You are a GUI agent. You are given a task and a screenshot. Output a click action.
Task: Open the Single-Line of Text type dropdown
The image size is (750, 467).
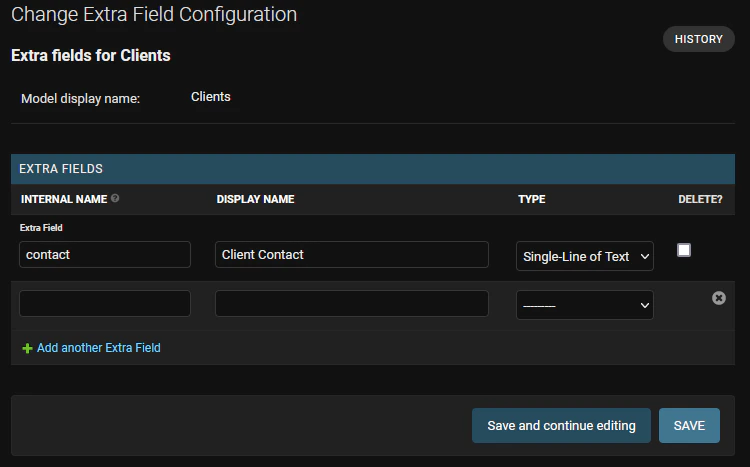click(x=585, y=256)
